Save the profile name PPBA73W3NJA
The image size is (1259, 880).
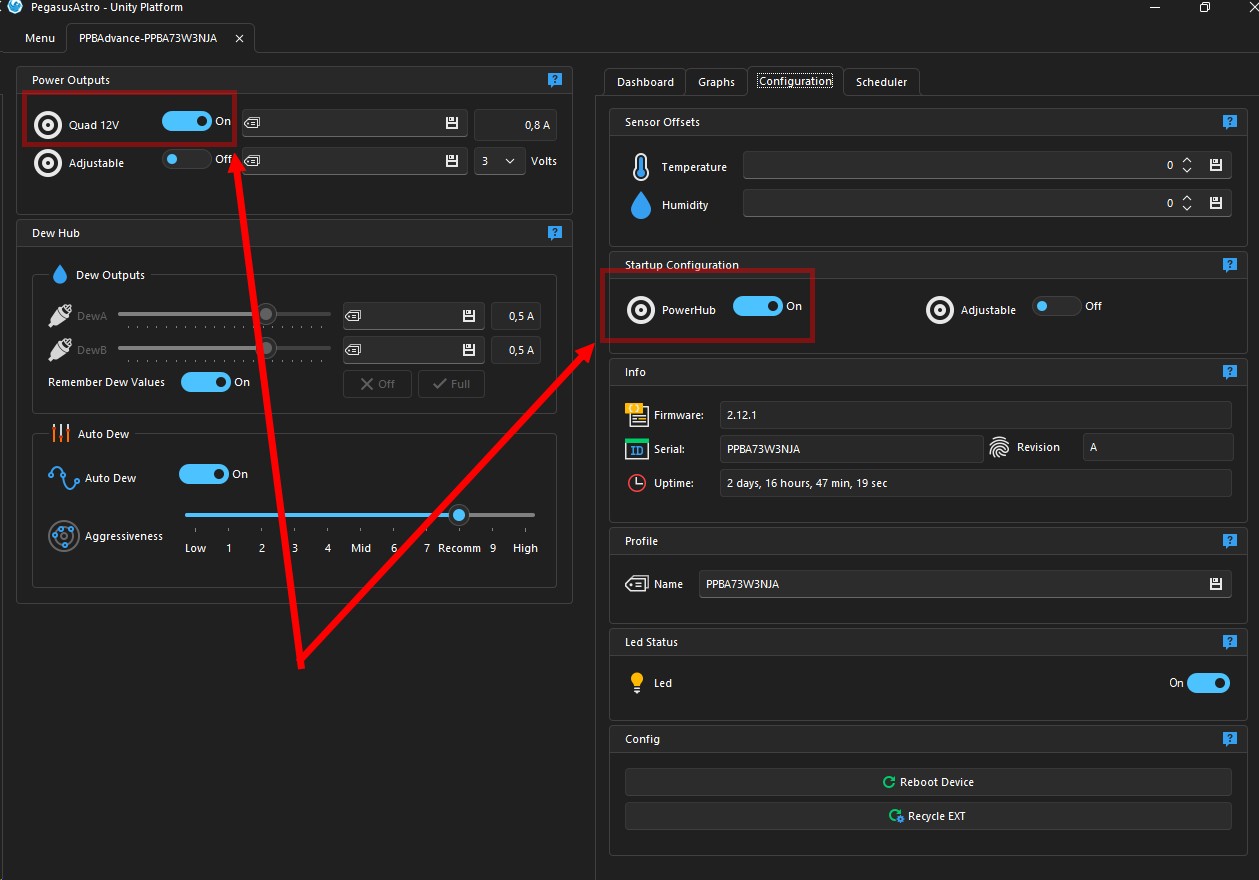tap(1216, 584)
